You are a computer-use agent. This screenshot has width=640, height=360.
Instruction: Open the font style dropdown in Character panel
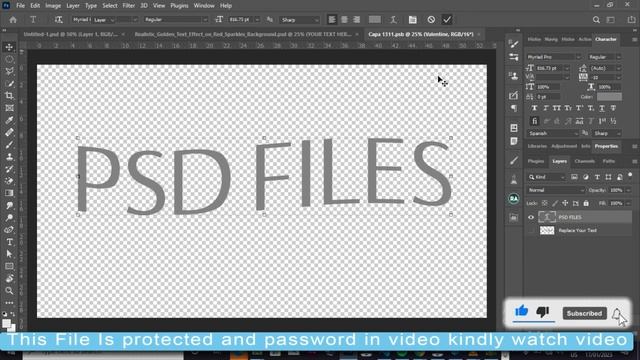604,57
